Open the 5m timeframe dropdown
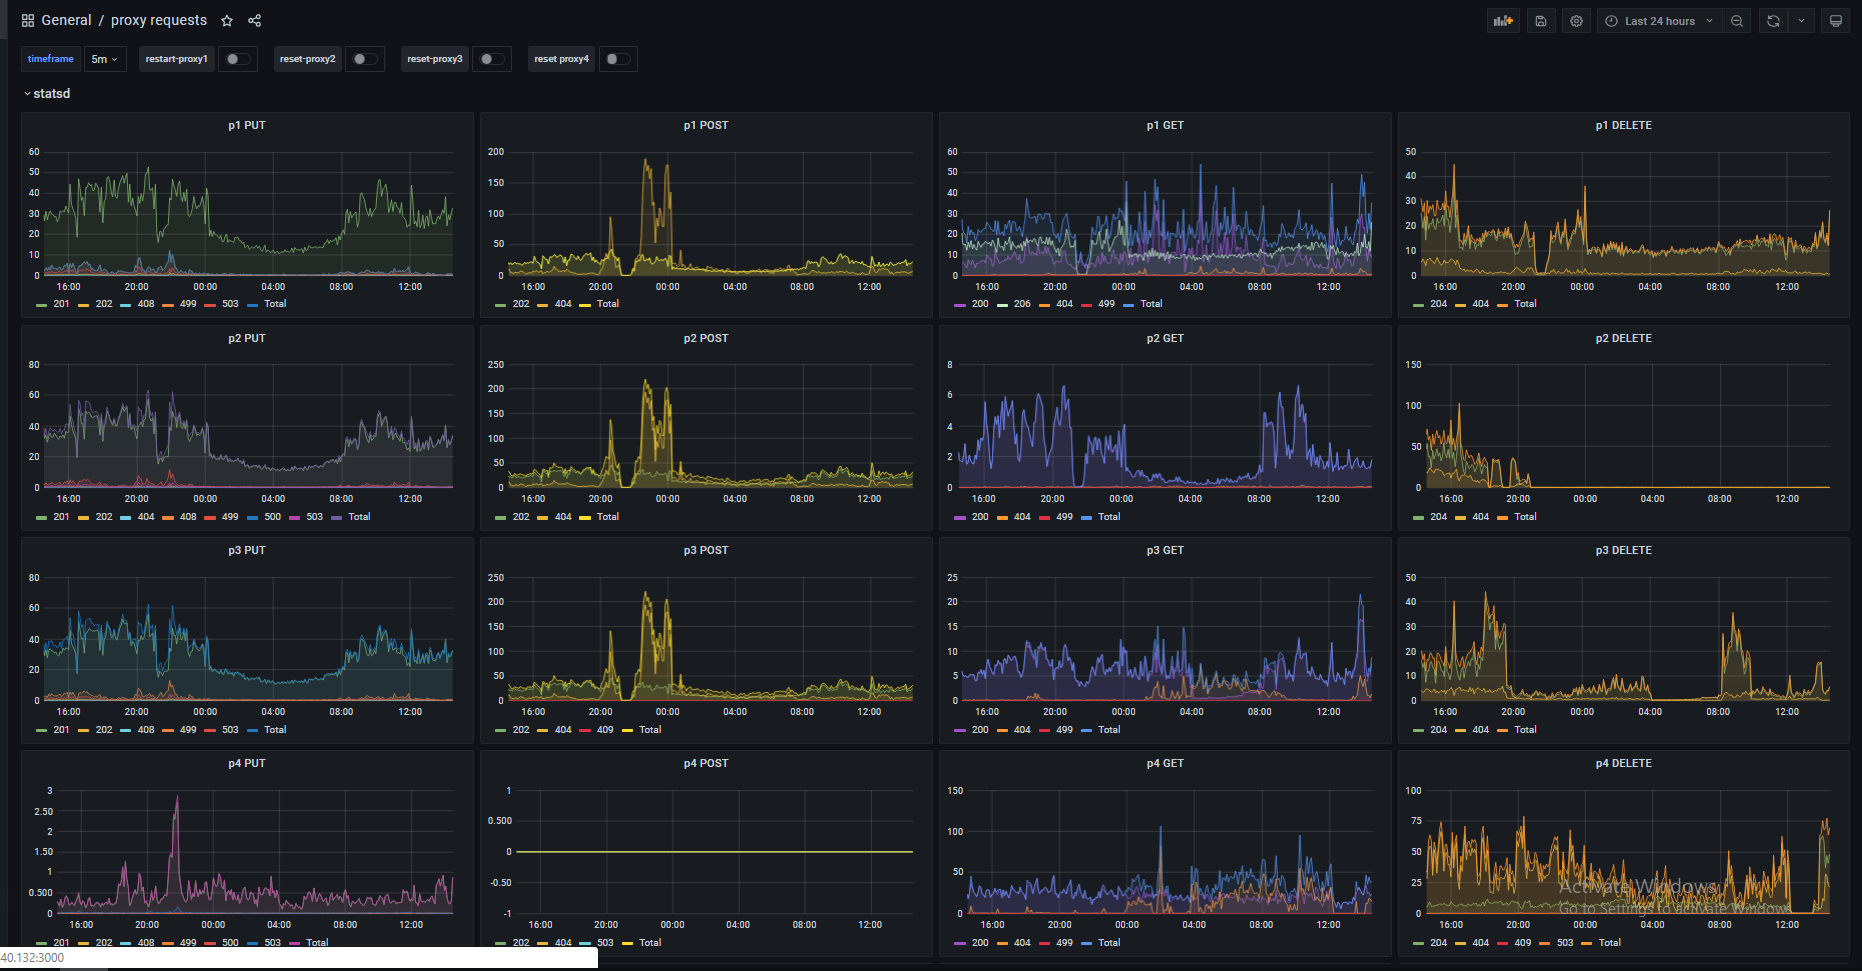This screenshot has width=1862, height=971. (x=105, y=59)
